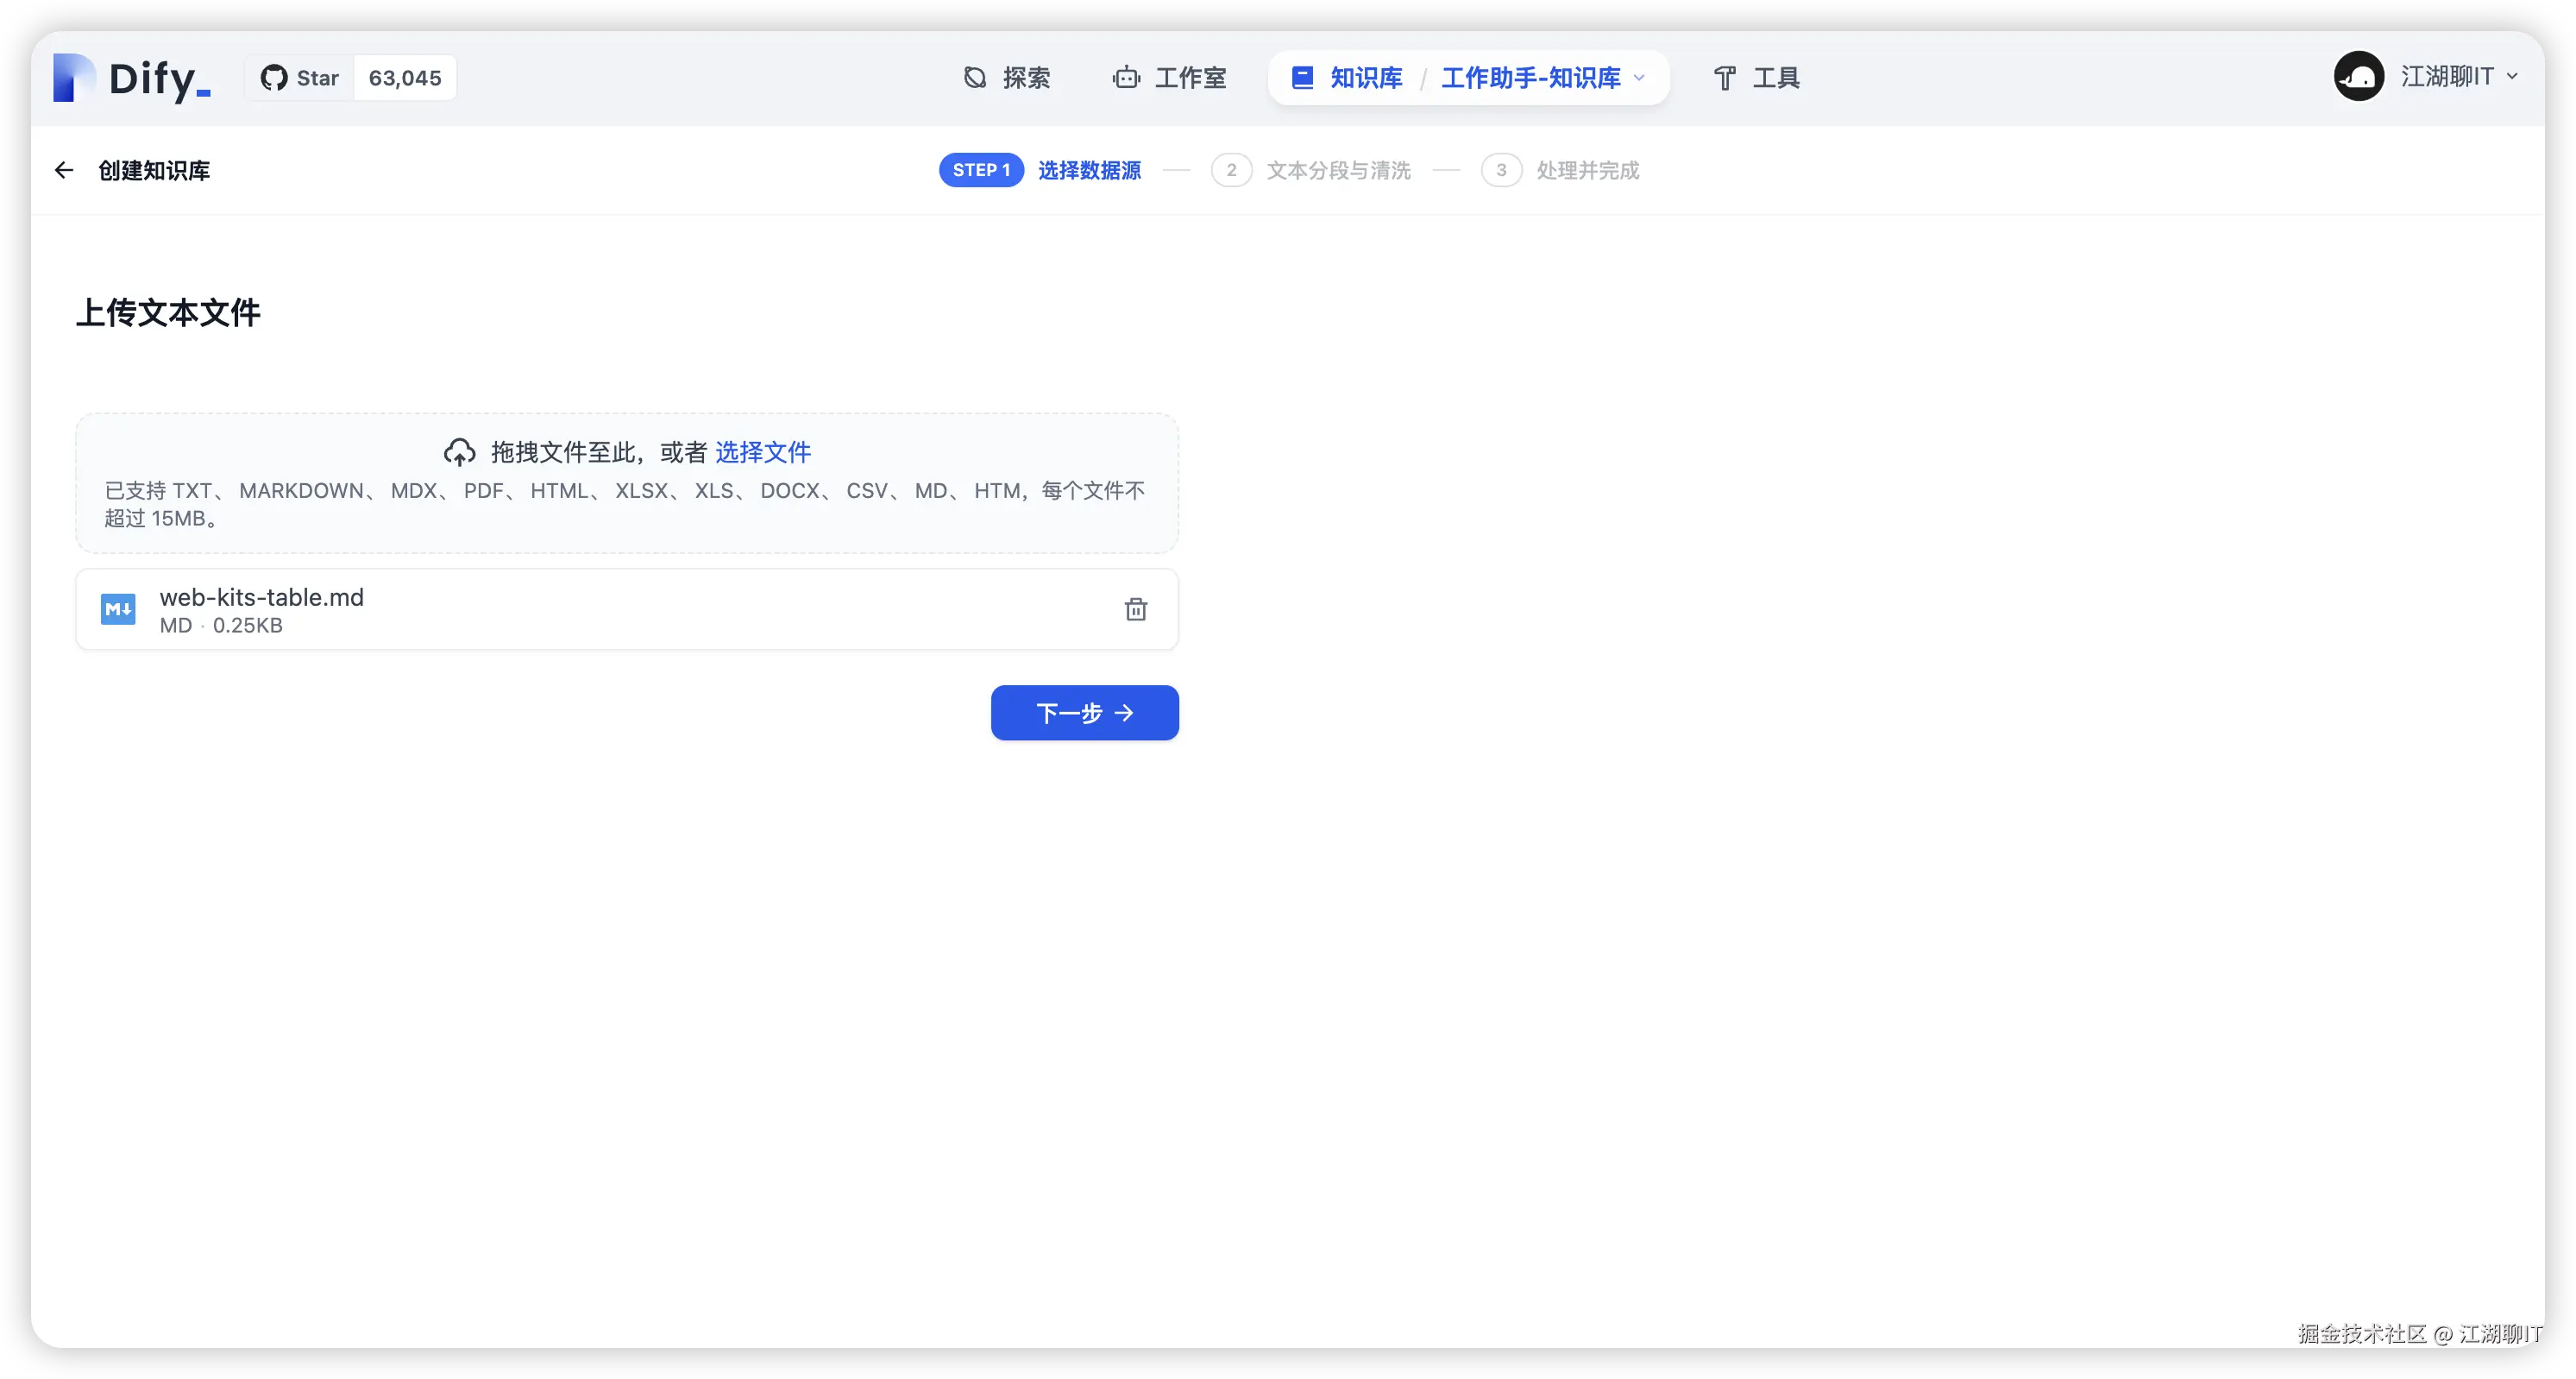
Task: Delete web-kits-table.md with the trash icon
Action: tap(1136, 608)
